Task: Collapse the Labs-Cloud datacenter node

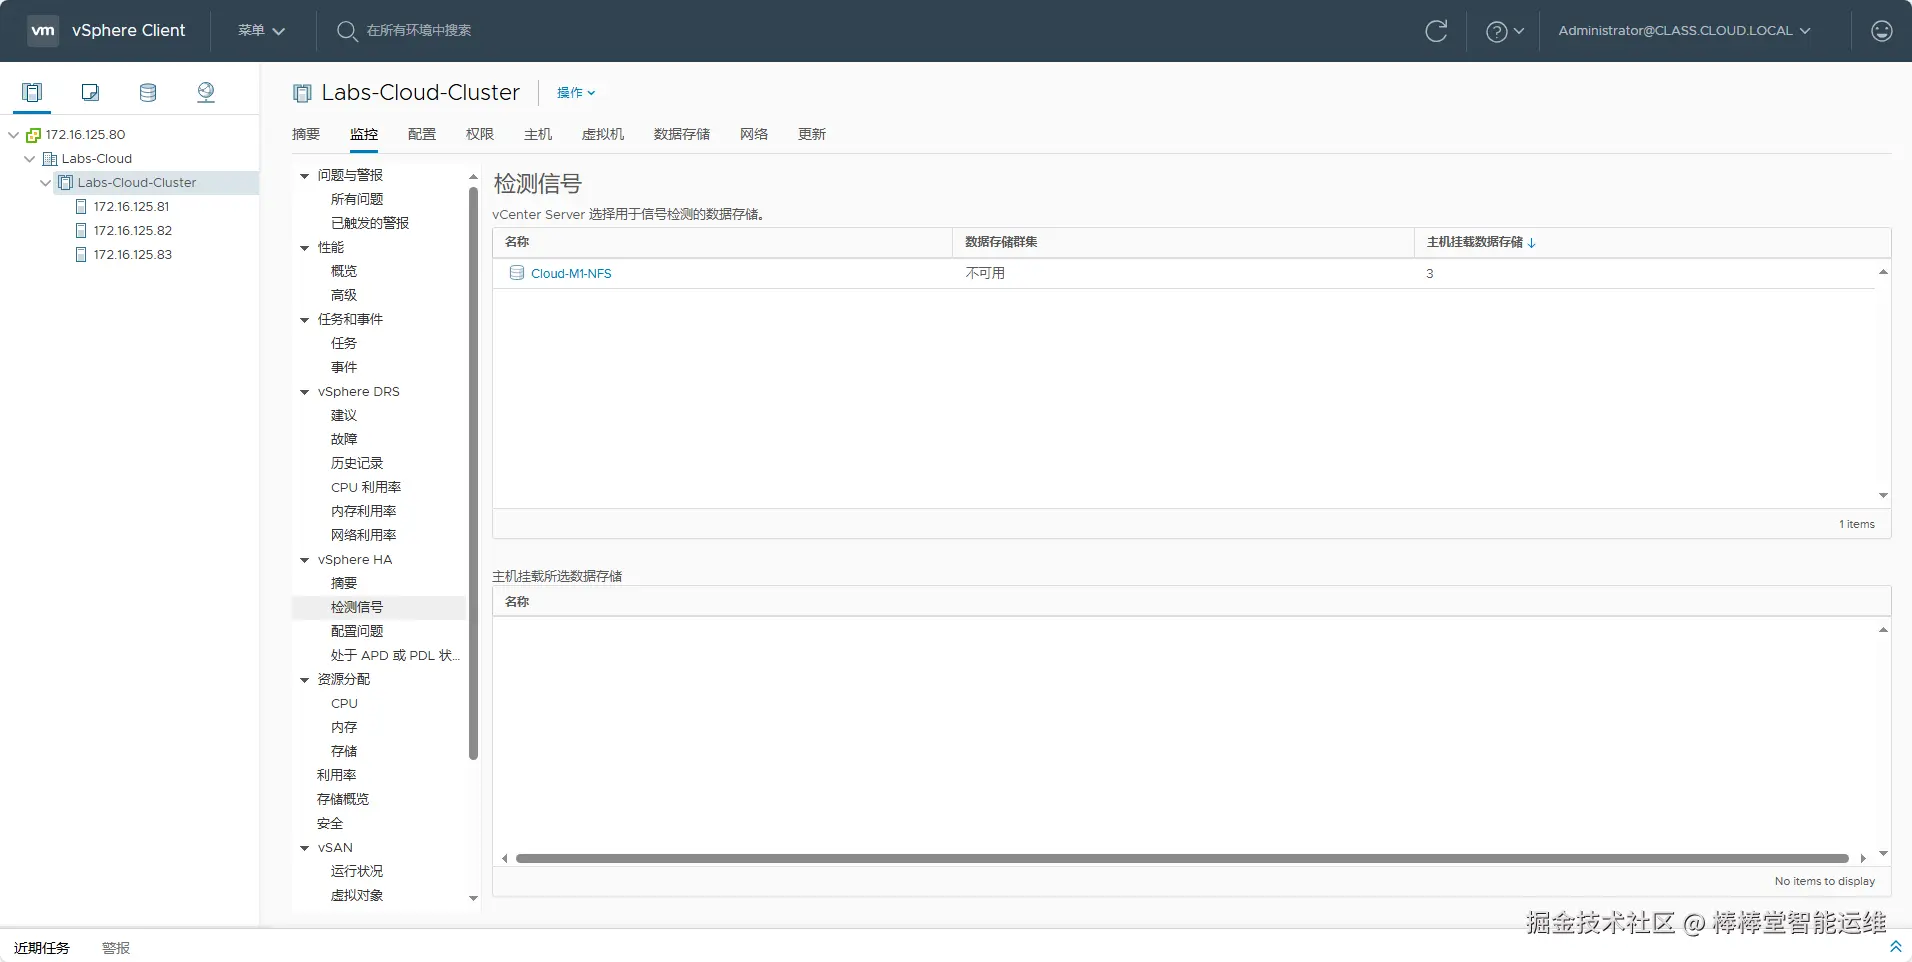Action: pos(29,159)
